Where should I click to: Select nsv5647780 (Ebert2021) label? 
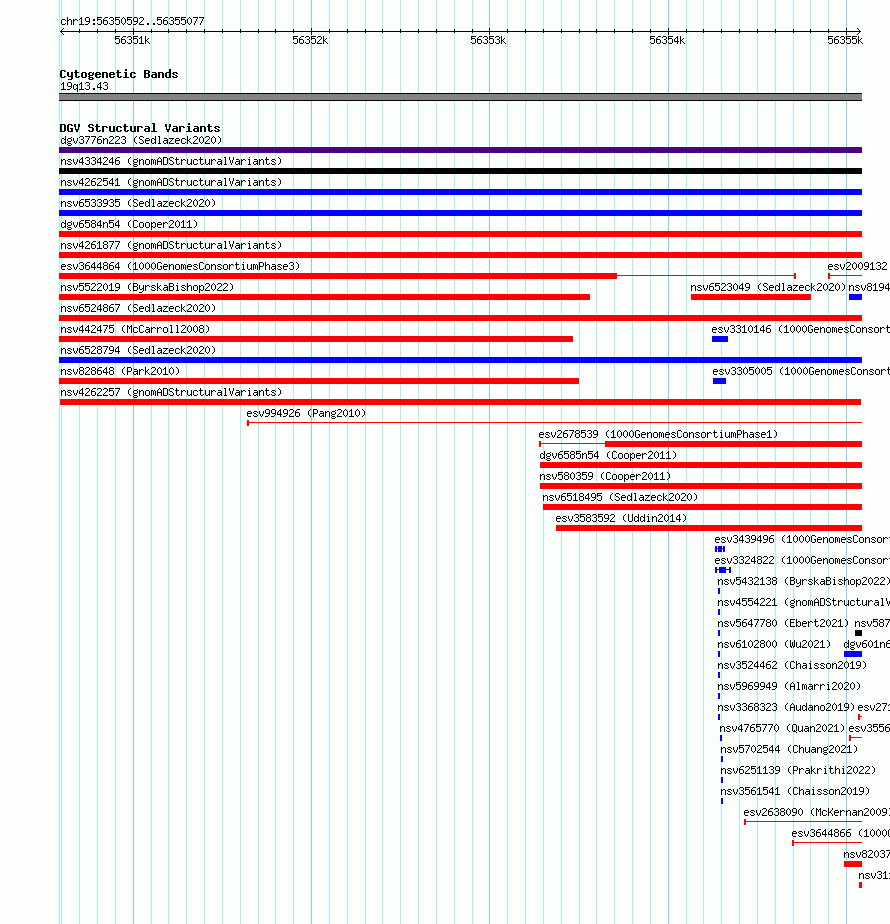[783, 623]
